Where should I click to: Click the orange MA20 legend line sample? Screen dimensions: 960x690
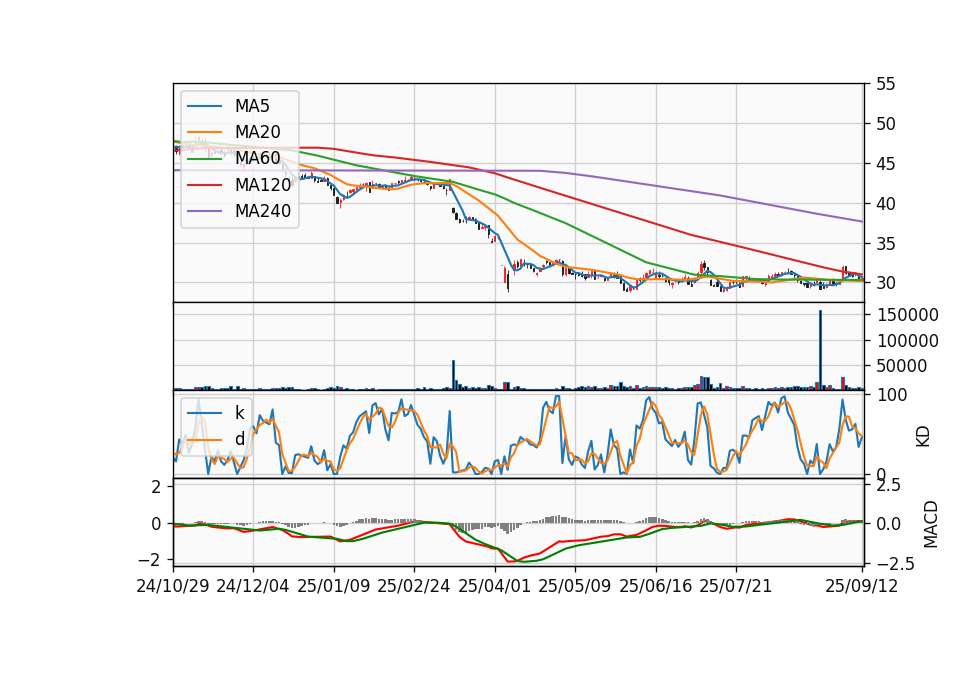click(x=204, y=132)
